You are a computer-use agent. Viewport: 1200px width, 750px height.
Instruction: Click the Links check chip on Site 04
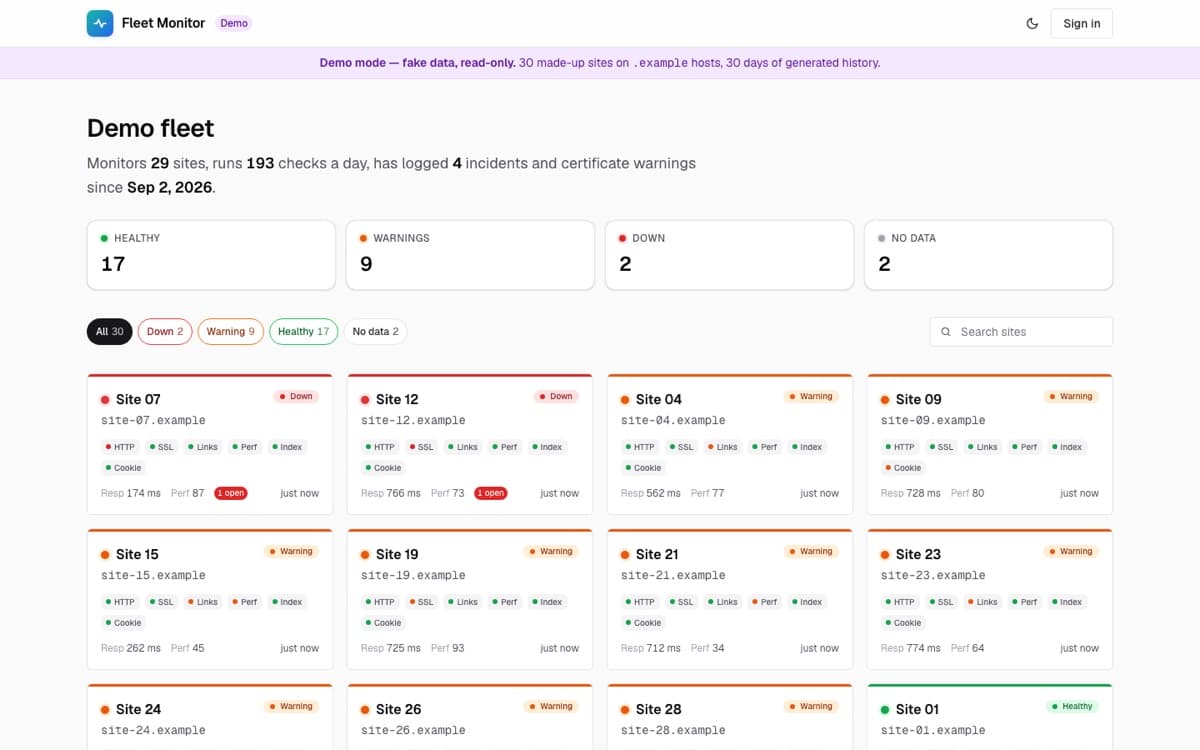723,447
